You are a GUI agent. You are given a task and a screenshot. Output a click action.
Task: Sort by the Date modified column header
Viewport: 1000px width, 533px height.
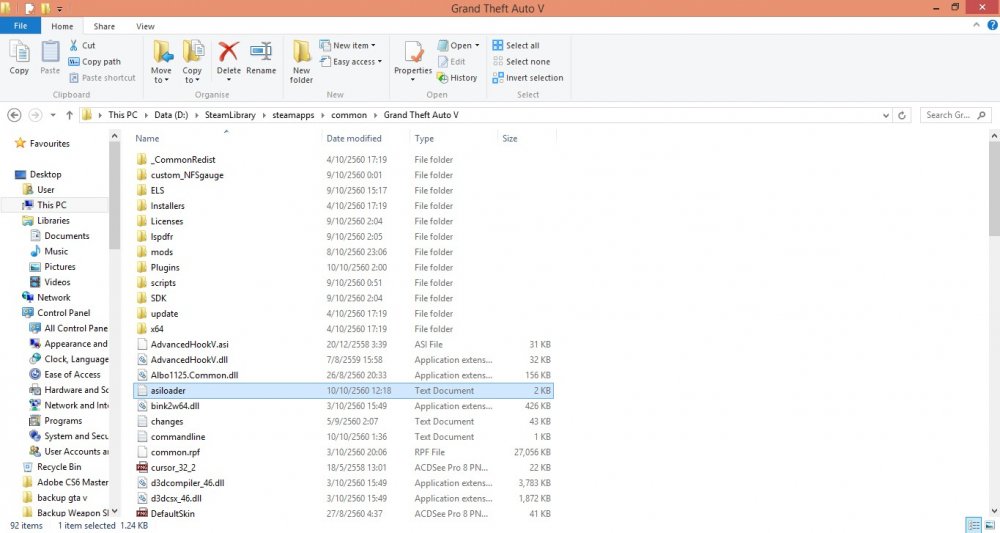point(354,138)
